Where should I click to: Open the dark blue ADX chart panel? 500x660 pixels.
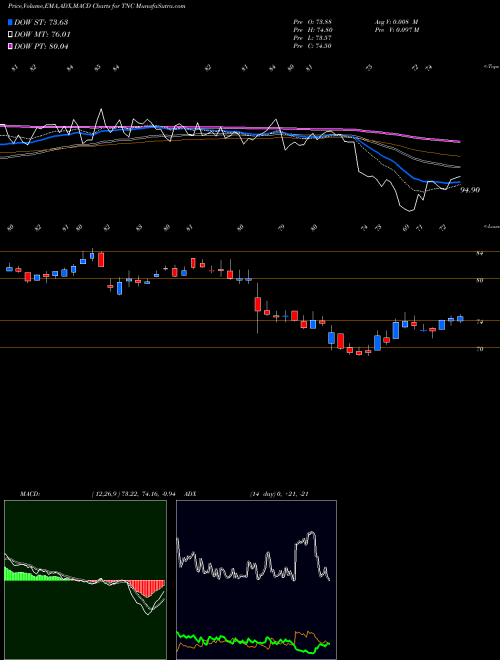[256, 580]
